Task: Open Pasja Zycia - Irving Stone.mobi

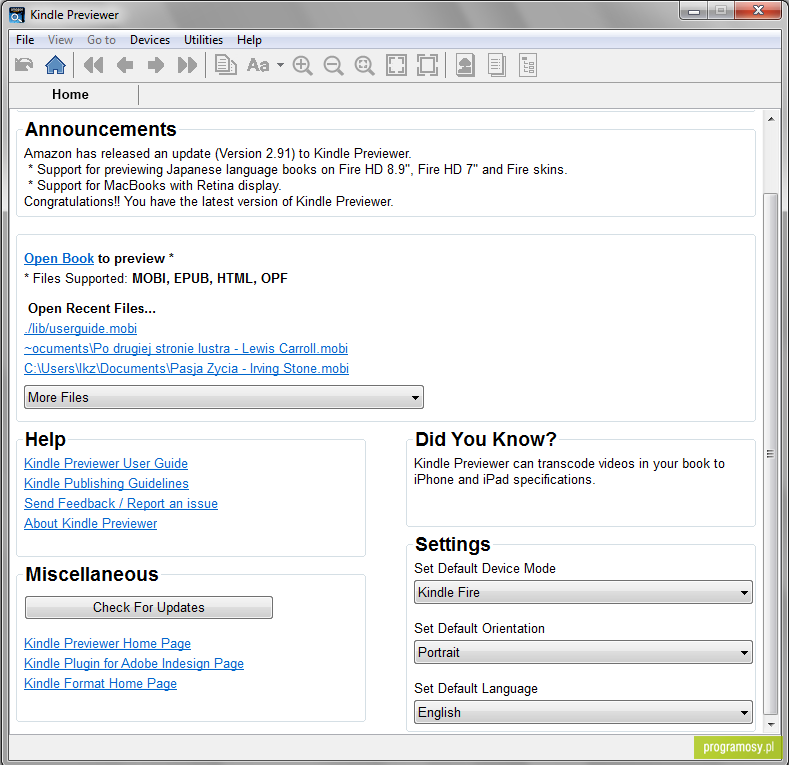Action: pos(186,369)
